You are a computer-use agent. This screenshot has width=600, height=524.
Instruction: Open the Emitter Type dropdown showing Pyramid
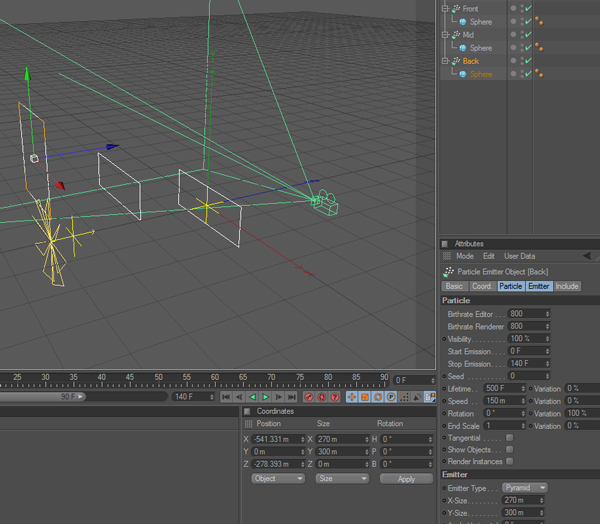tap(525, 488)
